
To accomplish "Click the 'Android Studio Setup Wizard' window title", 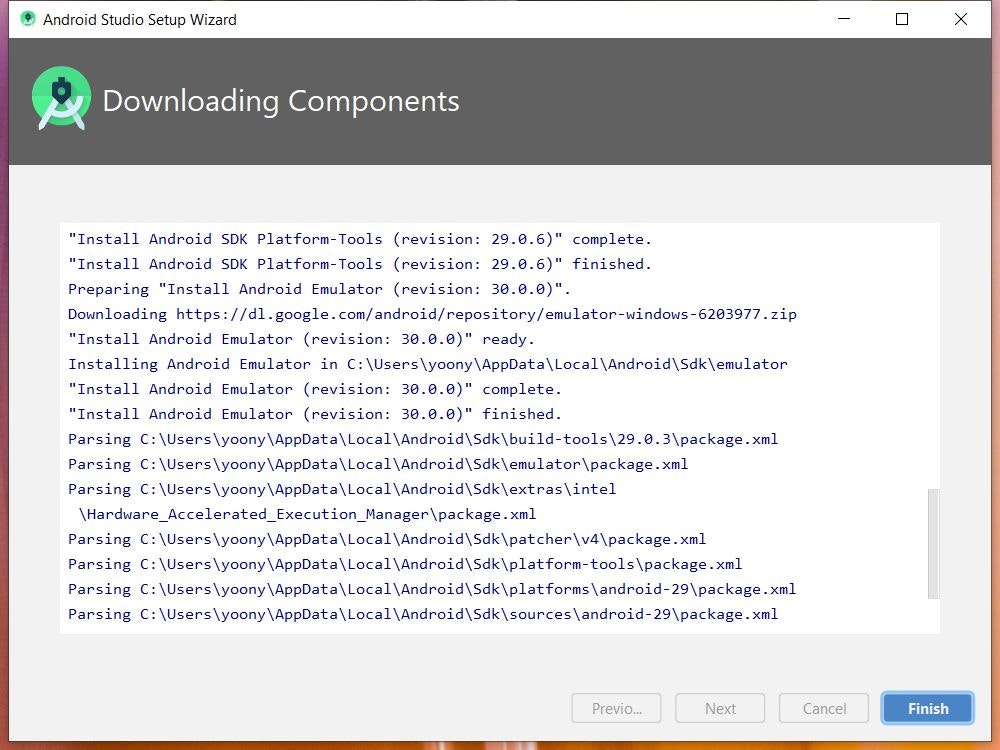I will (x=140, y=20).
